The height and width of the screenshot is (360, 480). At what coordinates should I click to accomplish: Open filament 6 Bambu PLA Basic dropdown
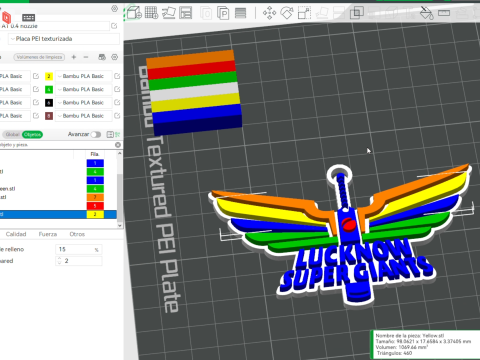[x=83, y=102]
